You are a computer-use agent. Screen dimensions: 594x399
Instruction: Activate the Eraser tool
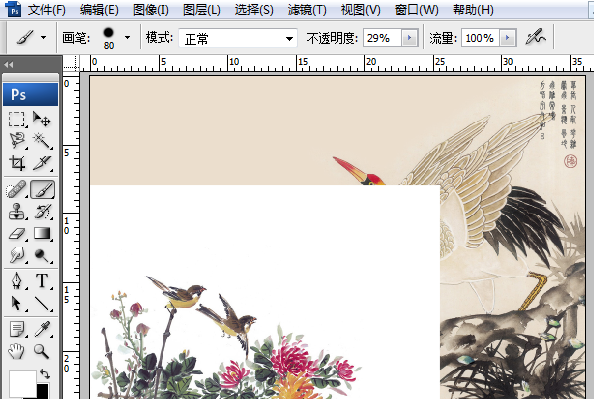(17, 233)
